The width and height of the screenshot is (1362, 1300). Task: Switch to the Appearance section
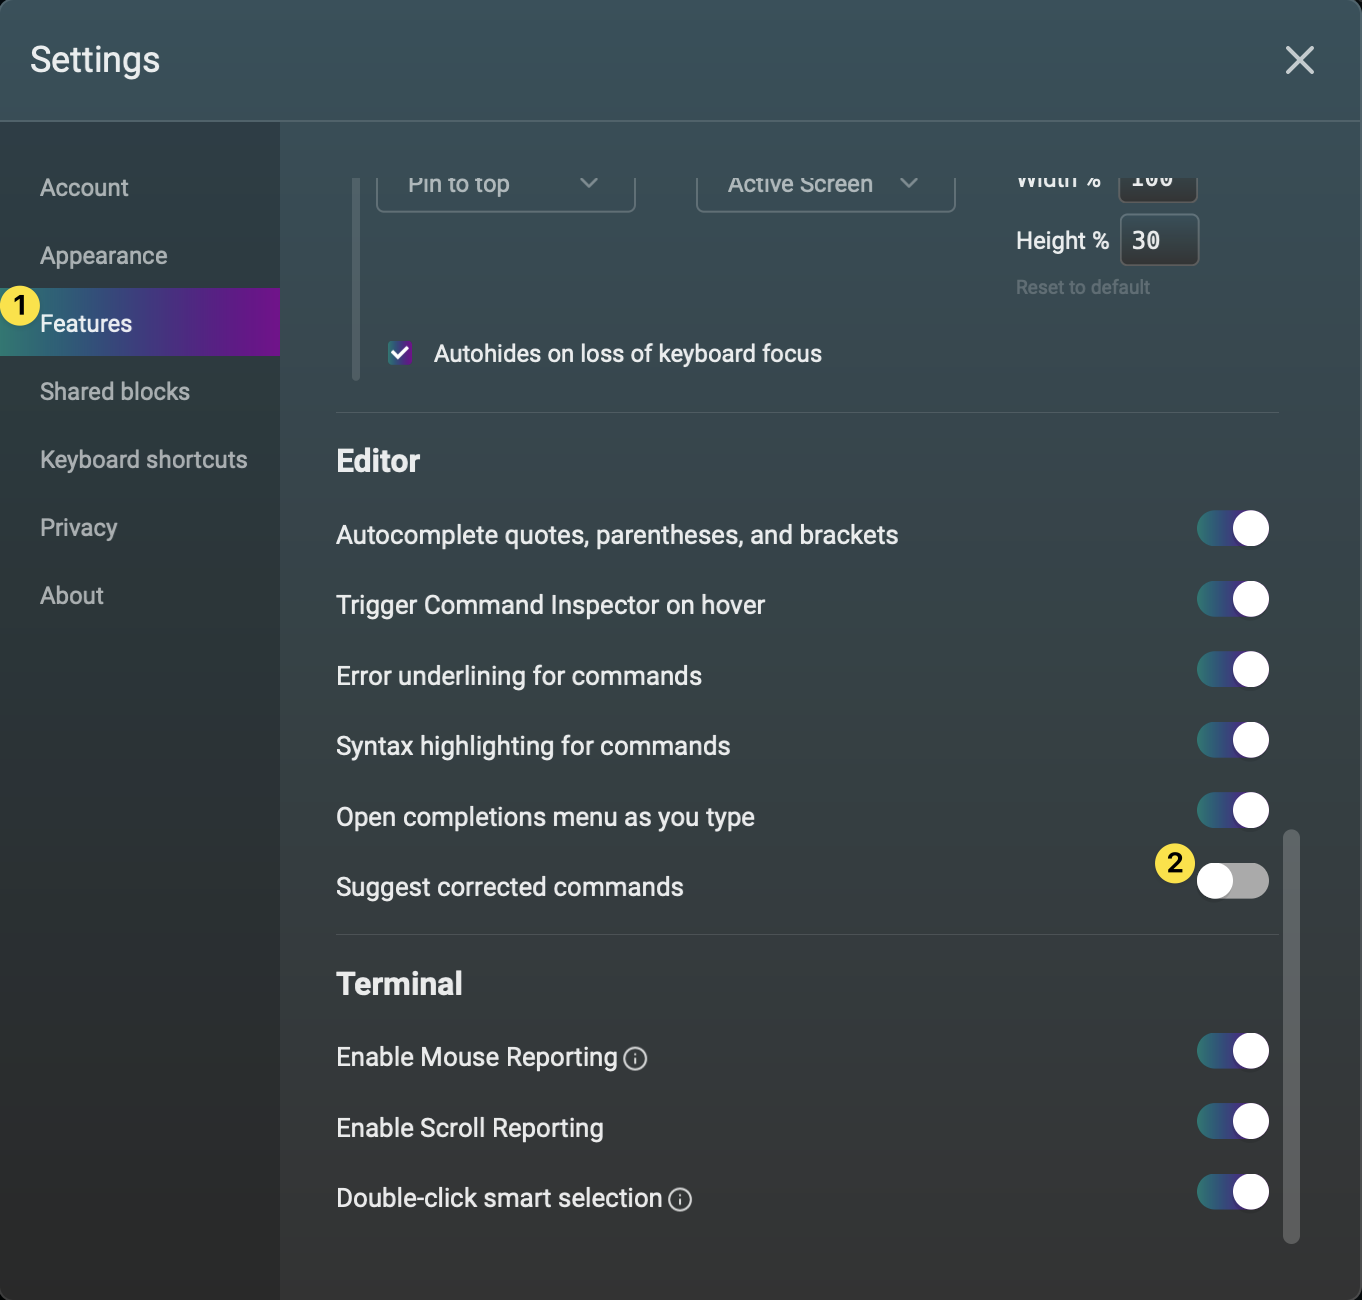point(103,255)
